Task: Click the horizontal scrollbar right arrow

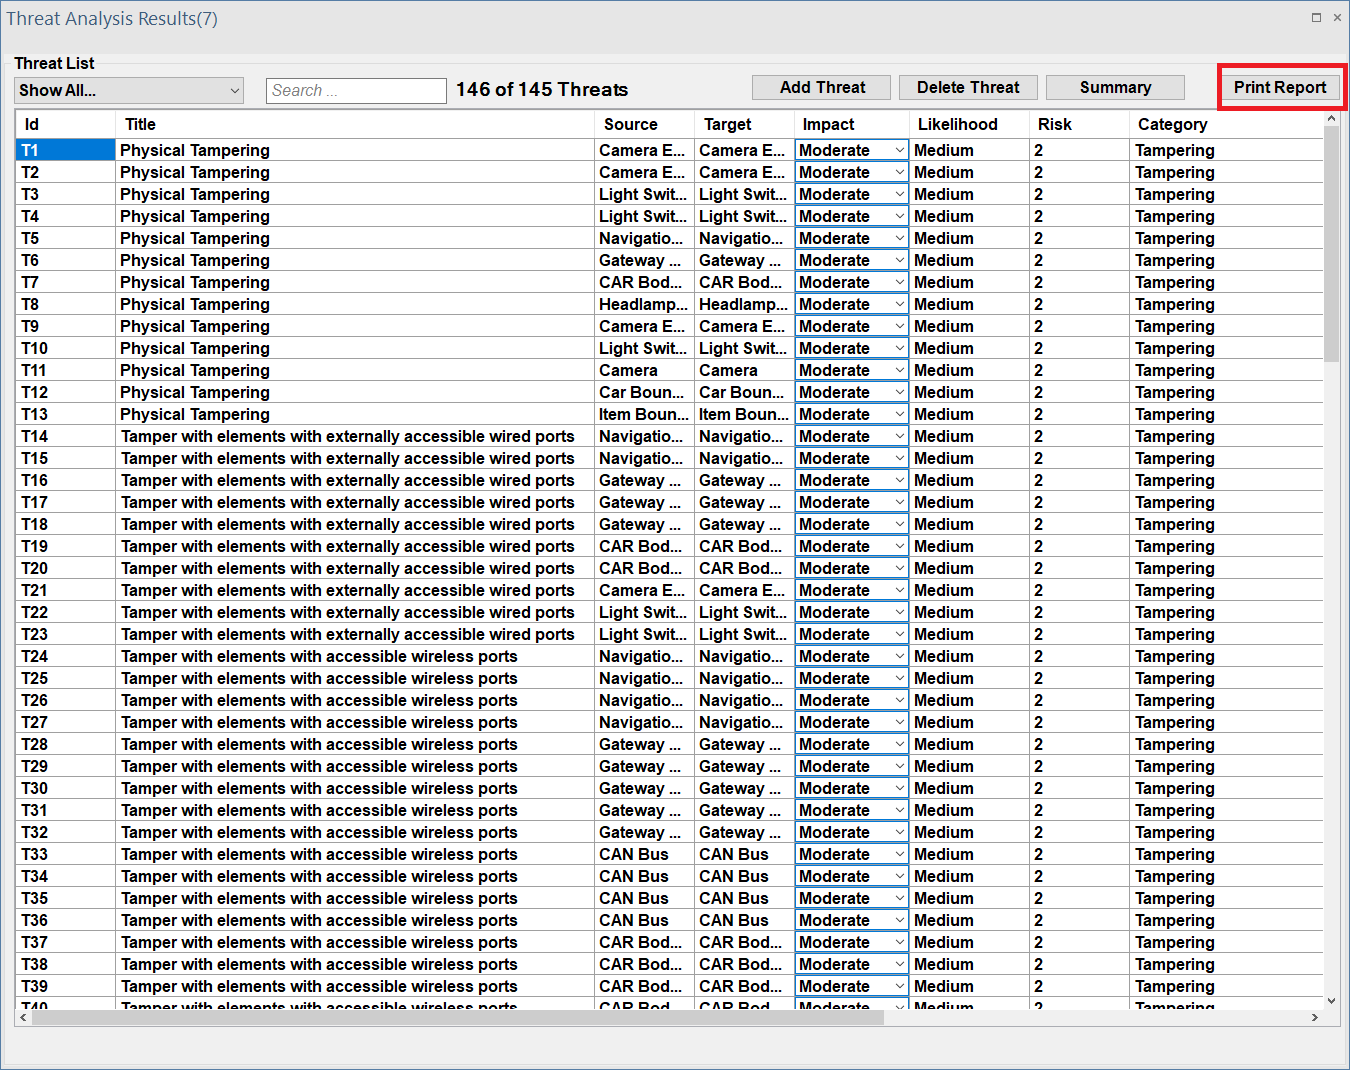Action: (1314, 1018)
